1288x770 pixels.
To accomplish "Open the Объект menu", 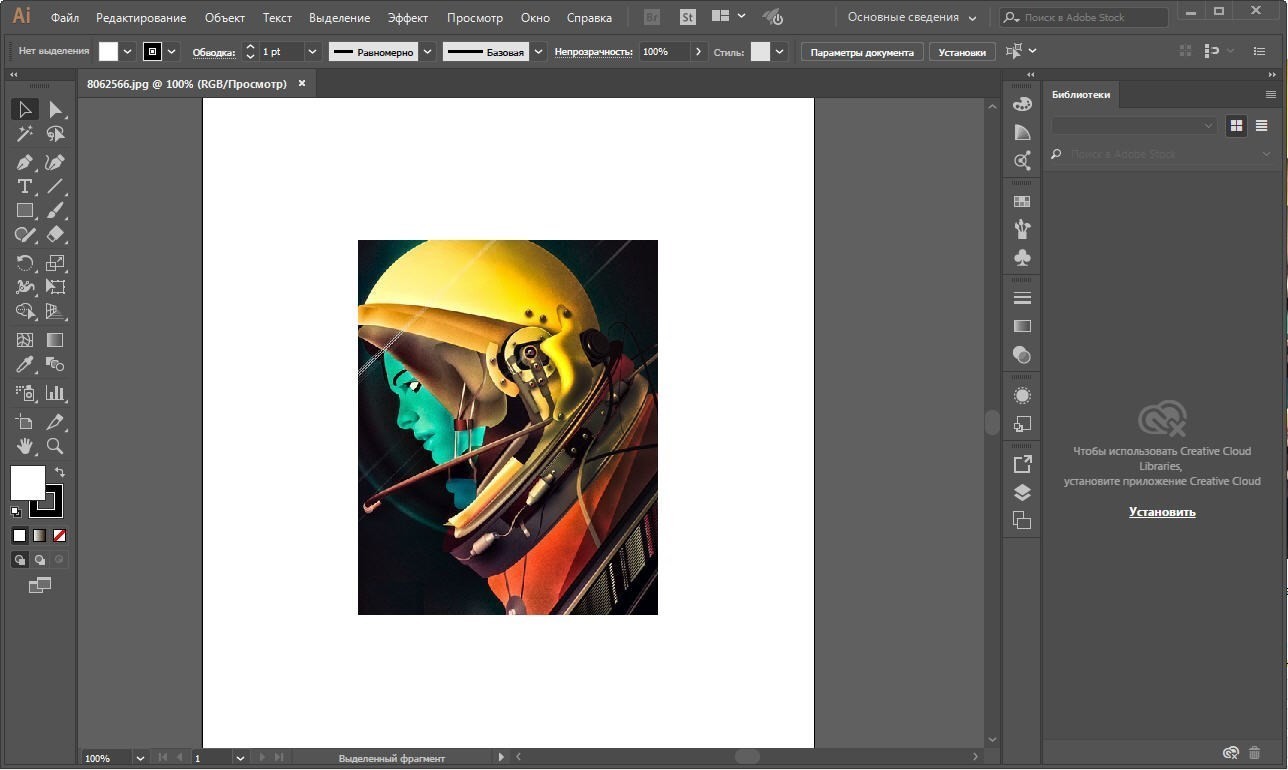I will tap(225, 18).
